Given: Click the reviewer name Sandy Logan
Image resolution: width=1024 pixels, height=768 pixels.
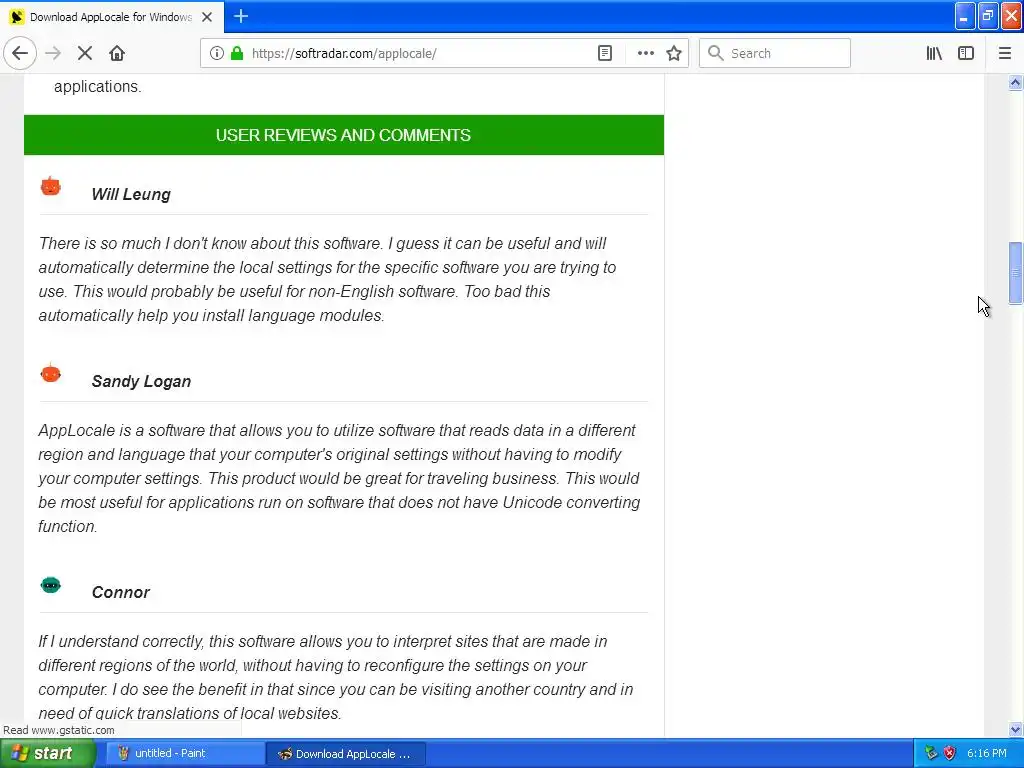Looking at the screenshot, I should (x=141, y=381).
